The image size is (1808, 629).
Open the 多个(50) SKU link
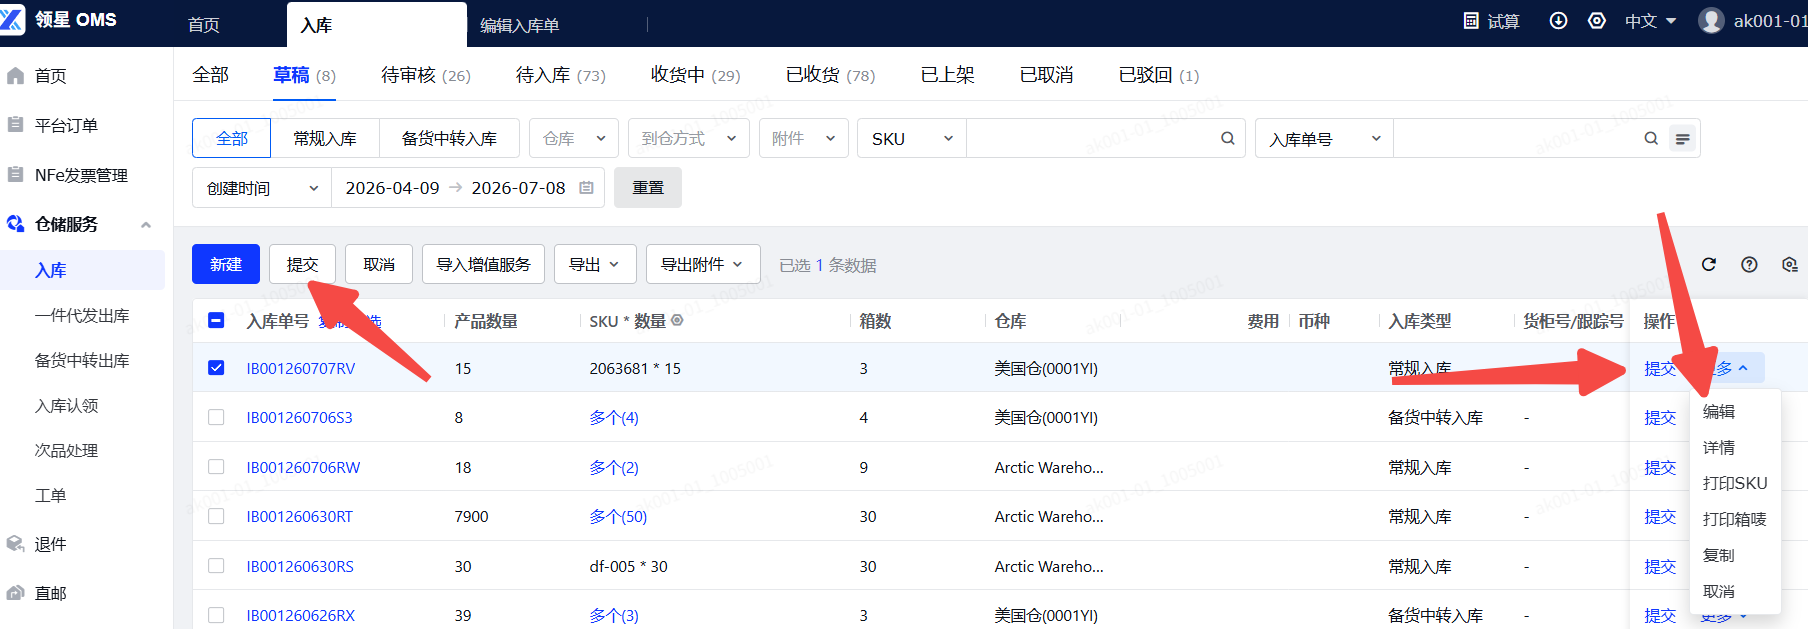tap(618, 516)
